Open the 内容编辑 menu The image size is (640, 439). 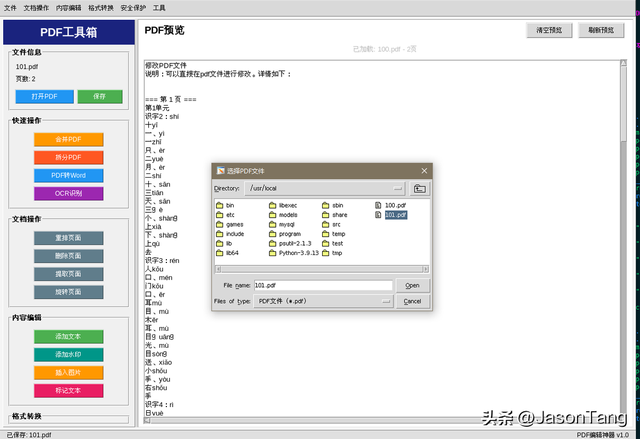coord(69,8)
